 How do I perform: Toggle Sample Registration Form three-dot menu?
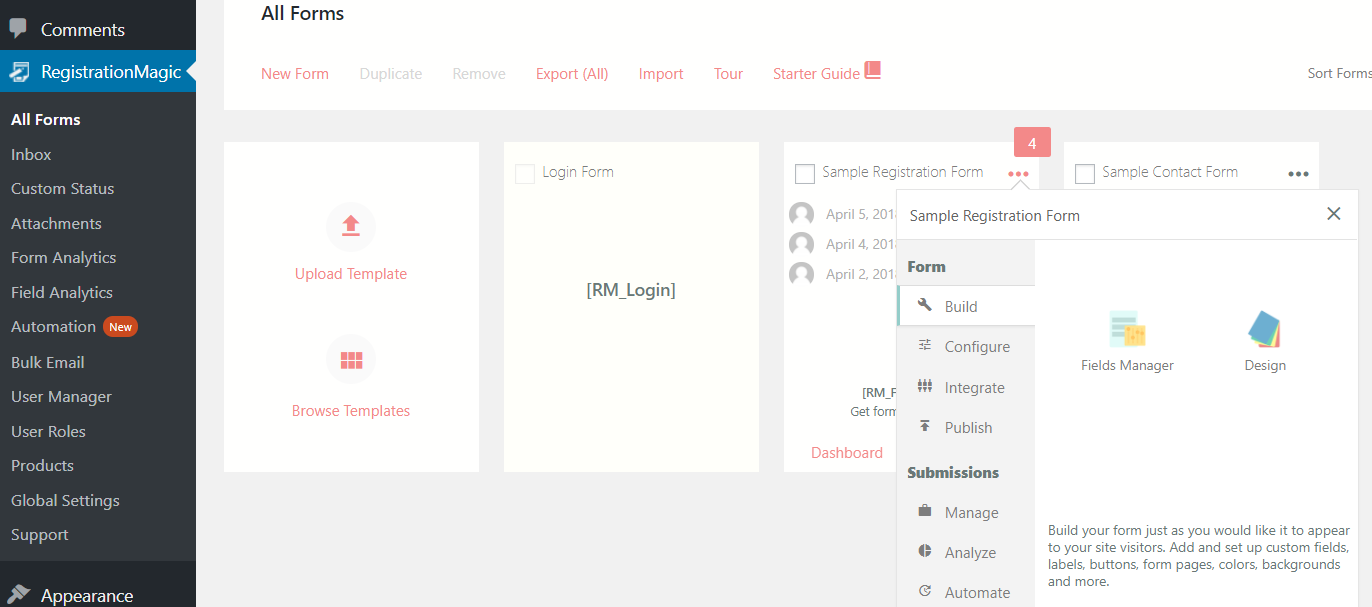pyautogui.click(x=1018, y=174)
